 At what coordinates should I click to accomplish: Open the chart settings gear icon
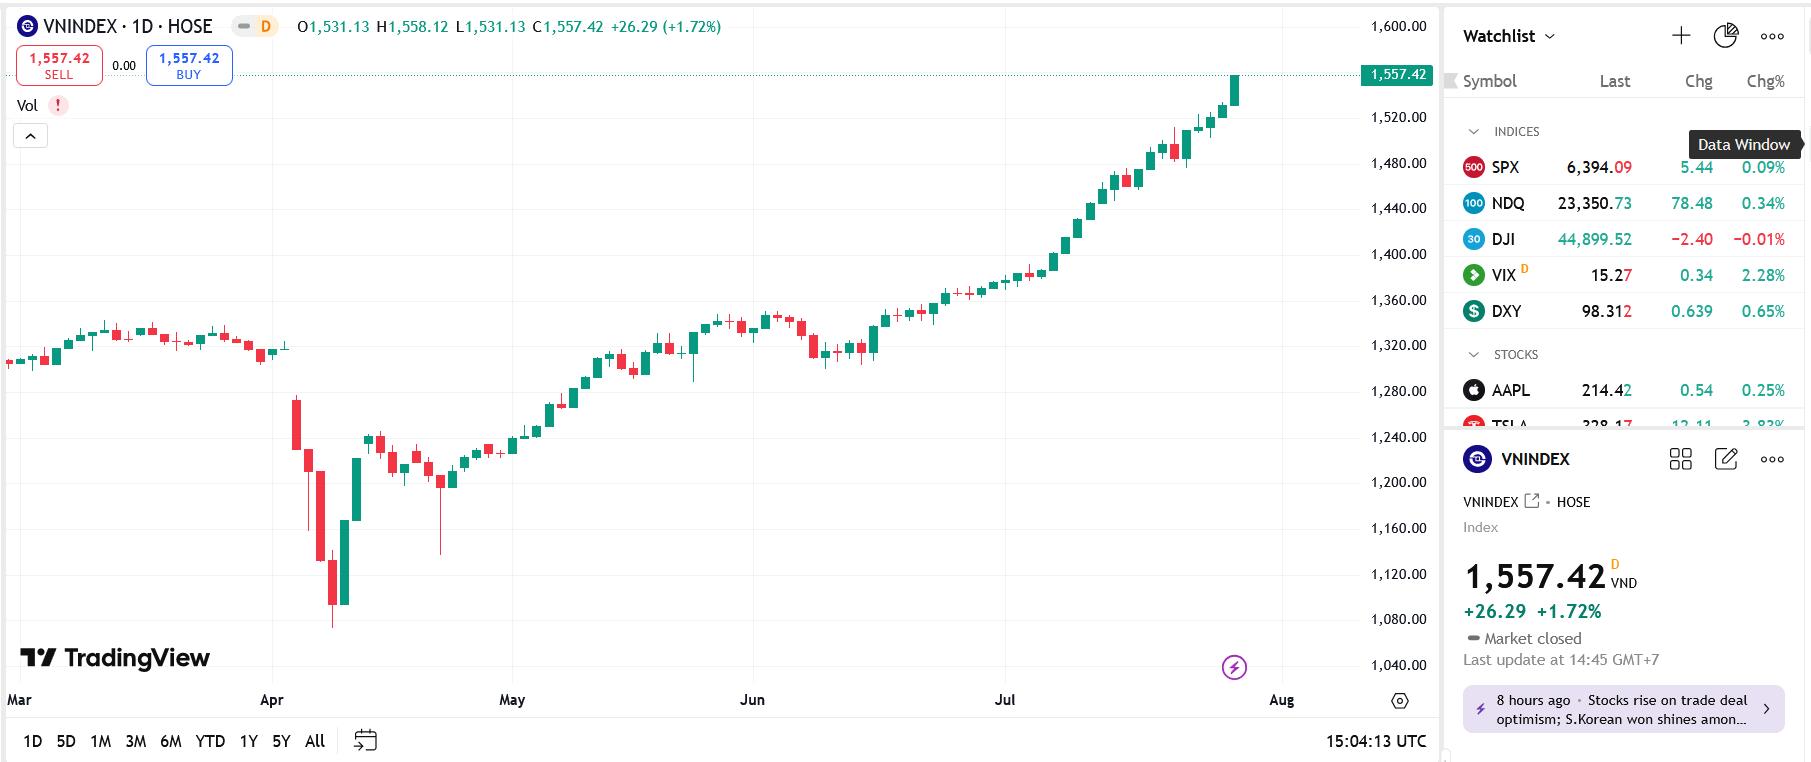[x=1400, y=701]
